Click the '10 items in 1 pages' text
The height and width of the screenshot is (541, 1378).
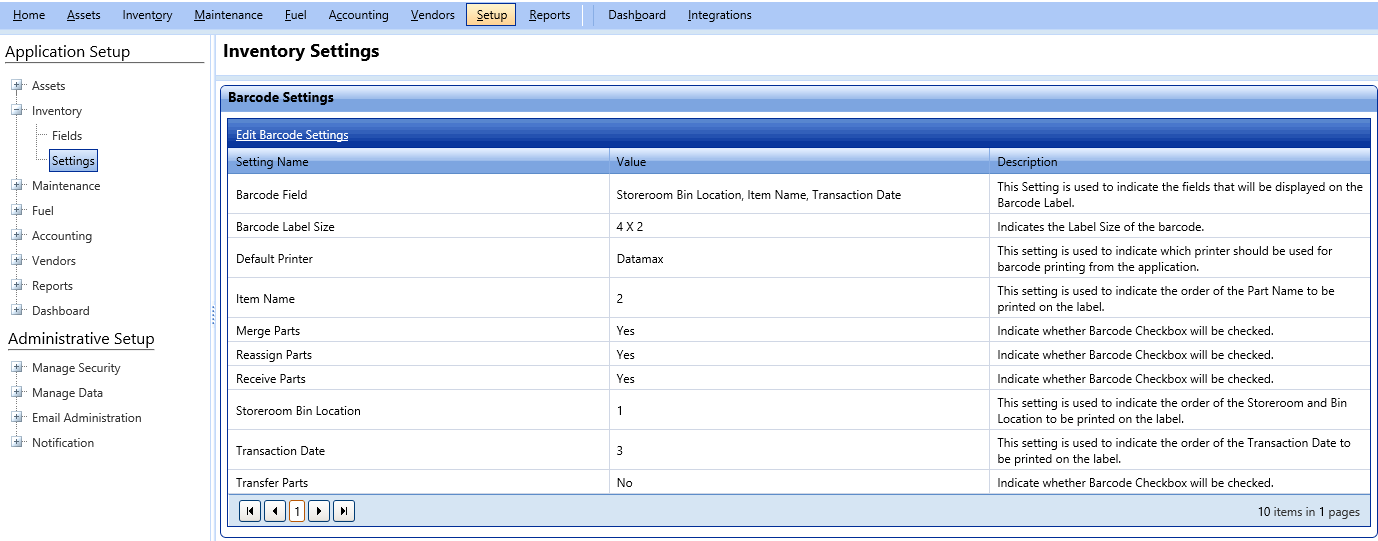click(x=1309, y=512)
